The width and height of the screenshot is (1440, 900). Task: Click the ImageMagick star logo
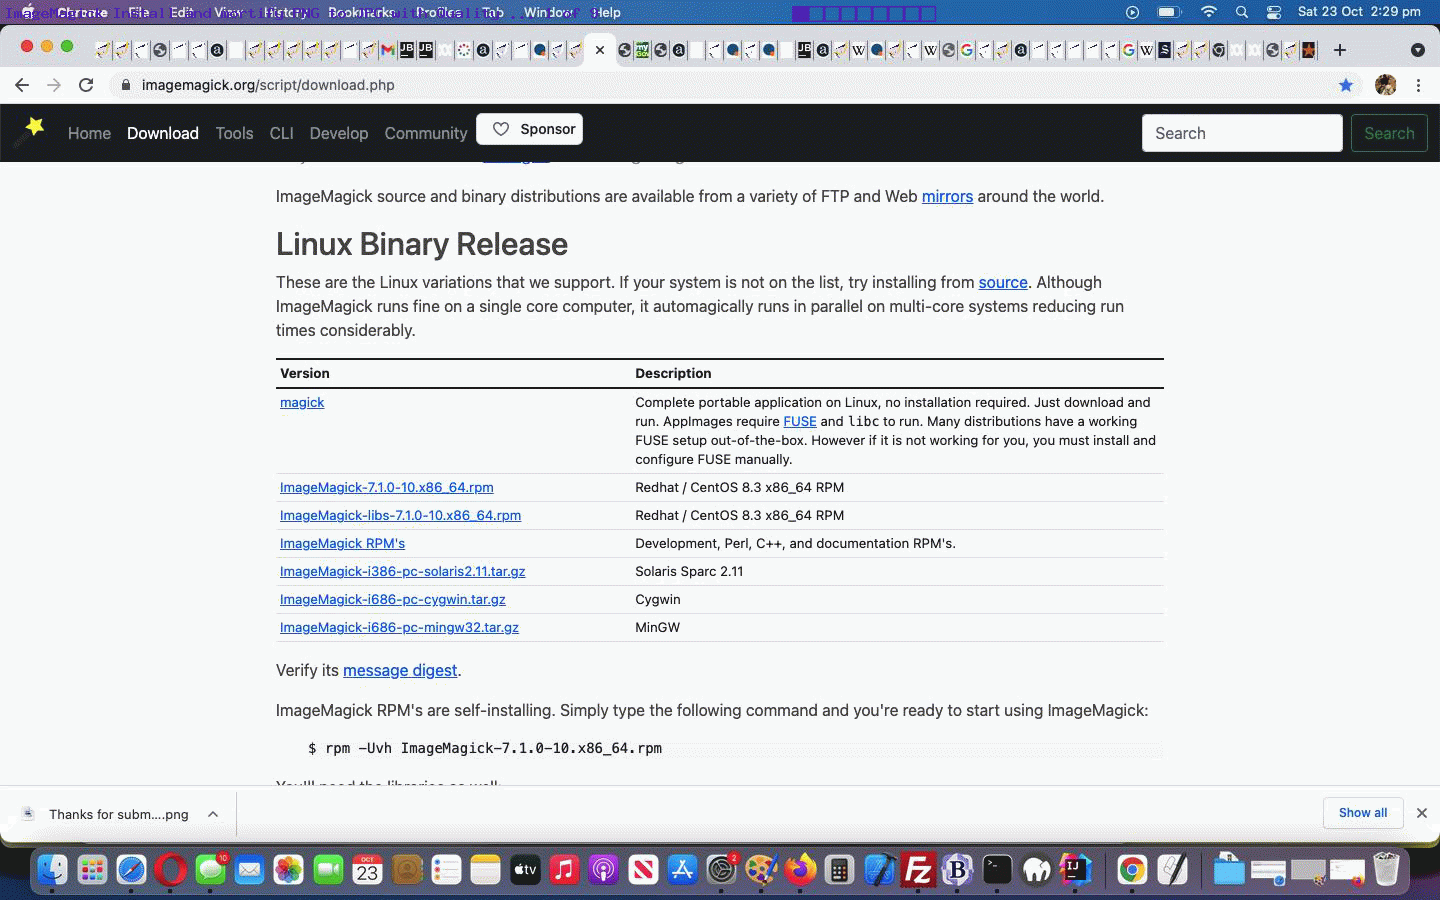(x=34, y=127)
